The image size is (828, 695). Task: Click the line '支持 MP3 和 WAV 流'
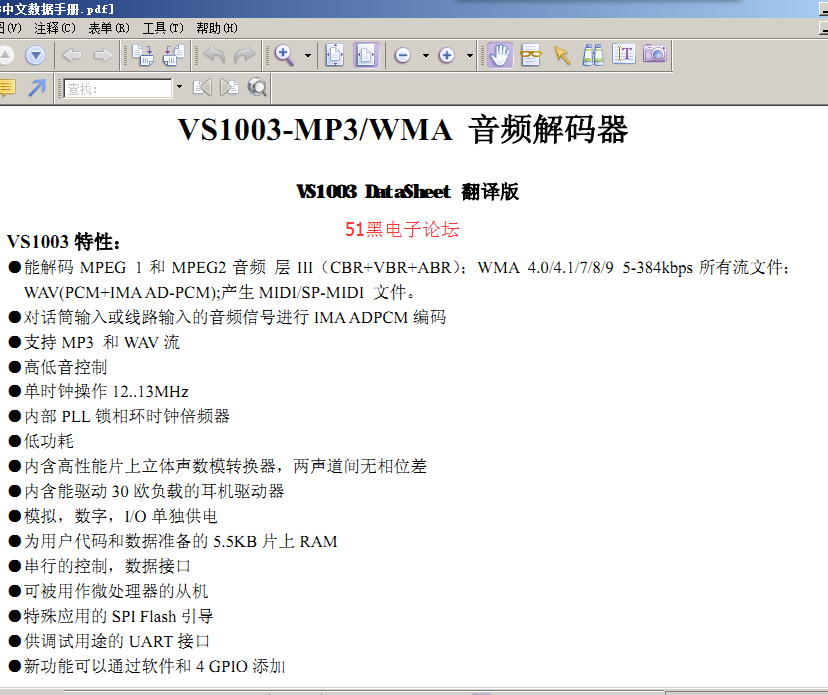(x=102, y=342)
